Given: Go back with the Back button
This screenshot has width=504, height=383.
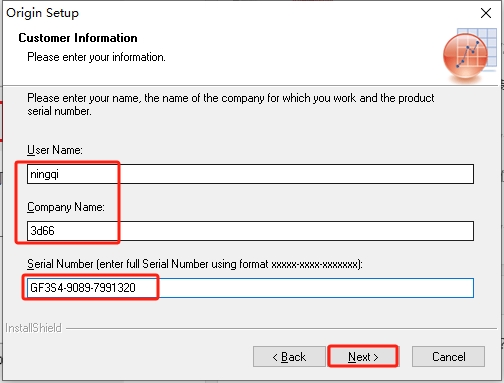Looking at the screenshot, I should point(289,357).
